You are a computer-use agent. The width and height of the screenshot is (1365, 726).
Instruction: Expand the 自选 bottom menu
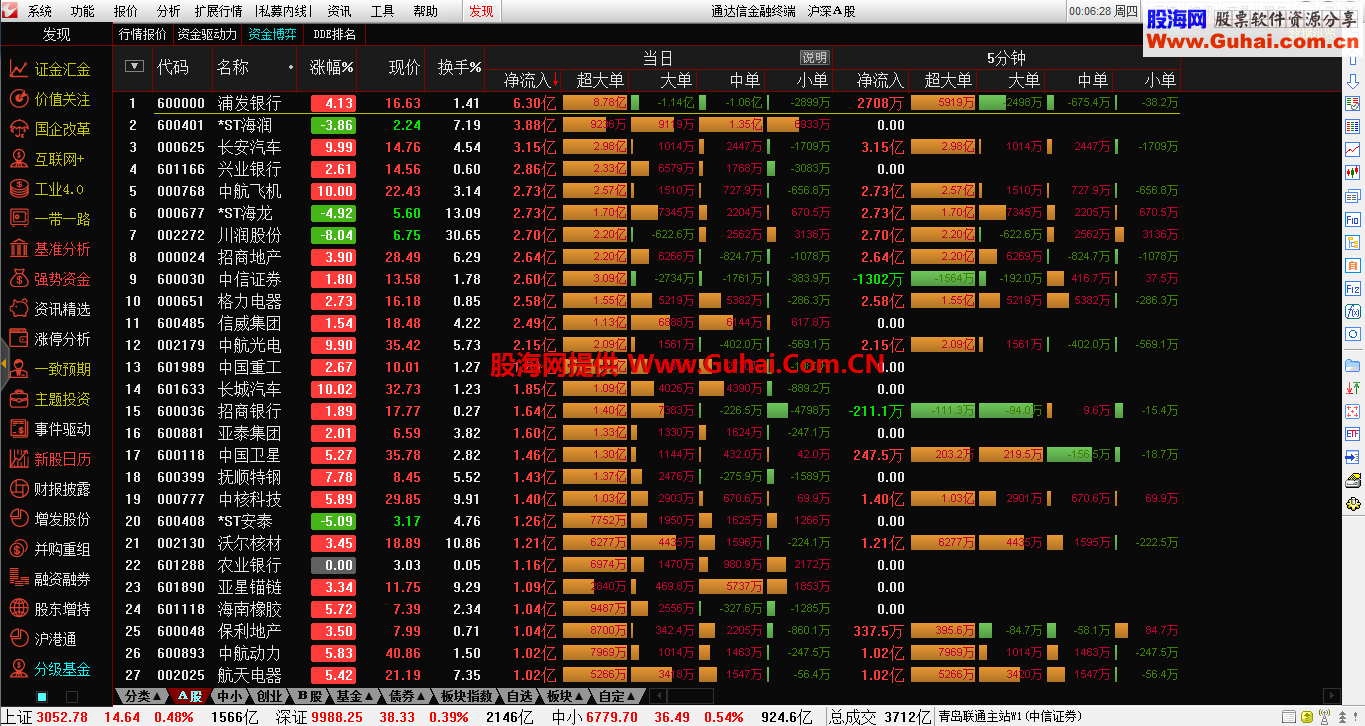tap(520, 696)
